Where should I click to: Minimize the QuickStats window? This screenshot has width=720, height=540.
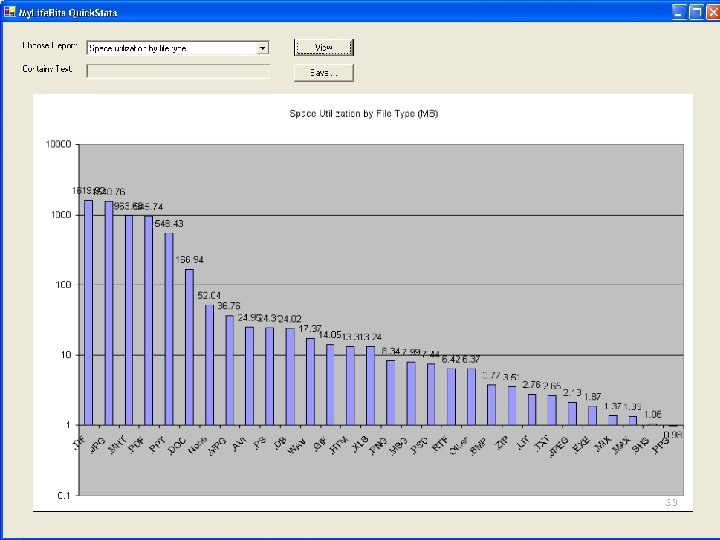coord(680,11)
